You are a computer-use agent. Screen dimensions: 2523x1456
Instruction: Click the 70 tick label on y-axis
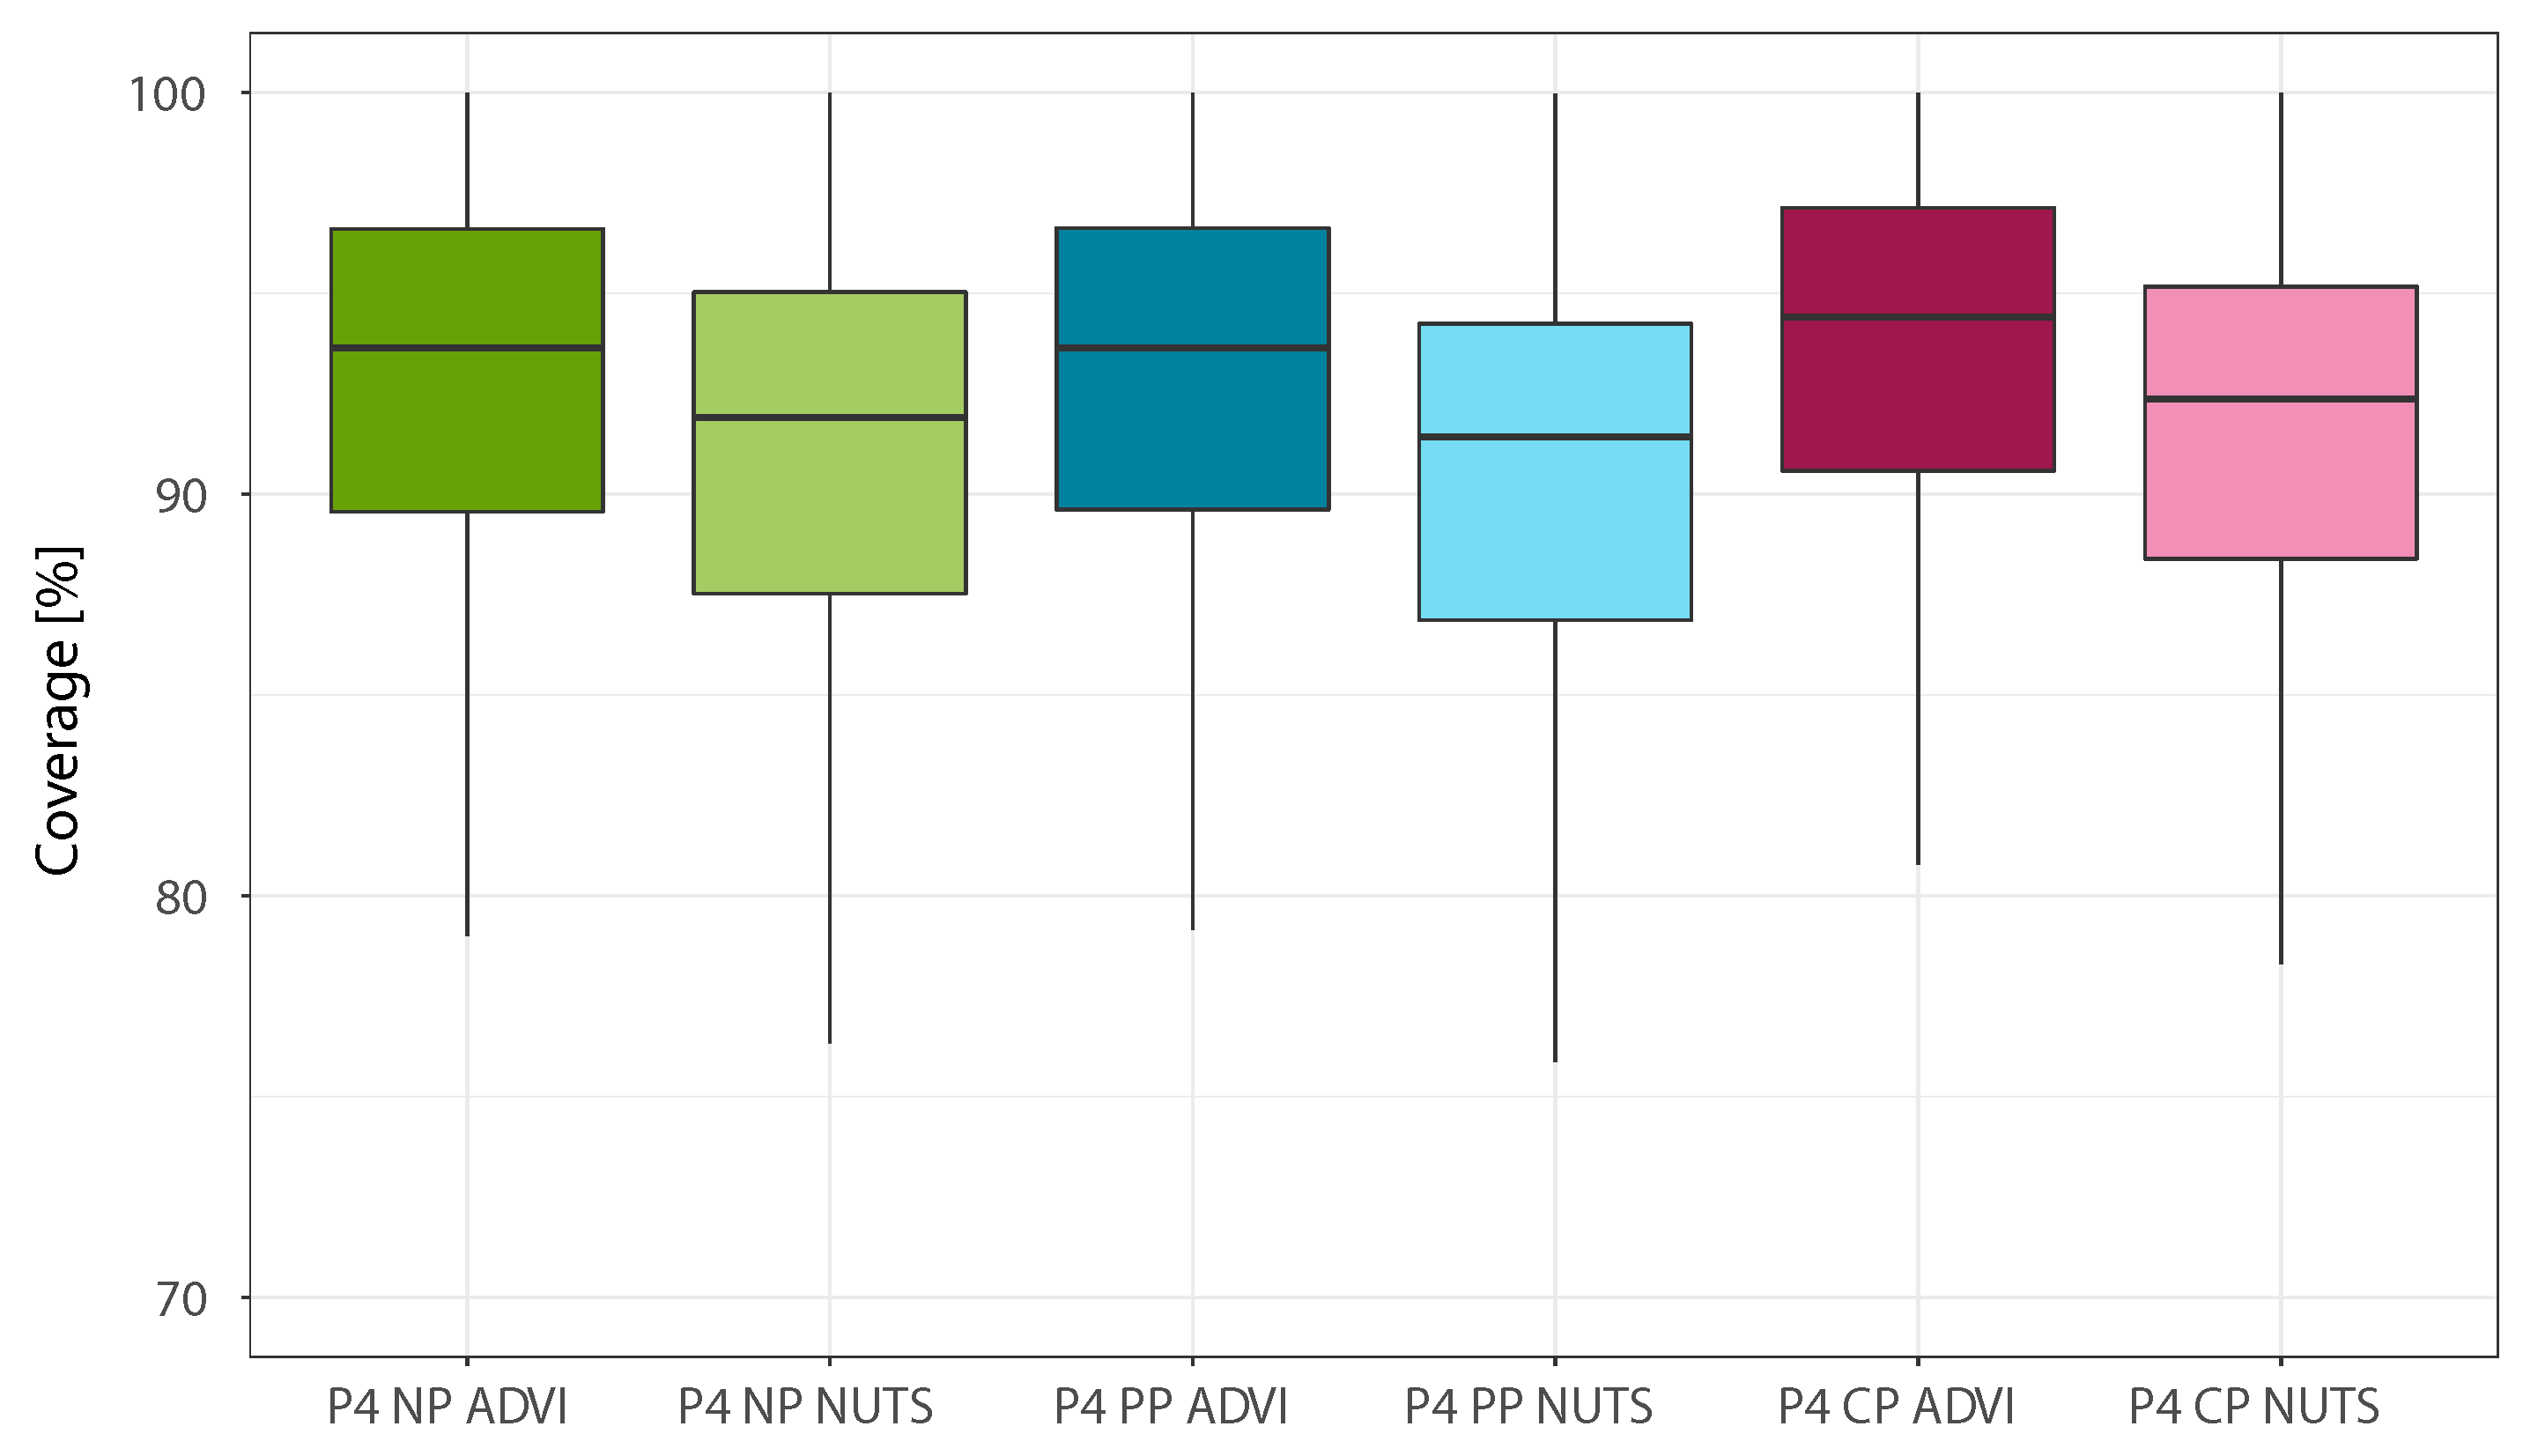[x=181, y=1300]
